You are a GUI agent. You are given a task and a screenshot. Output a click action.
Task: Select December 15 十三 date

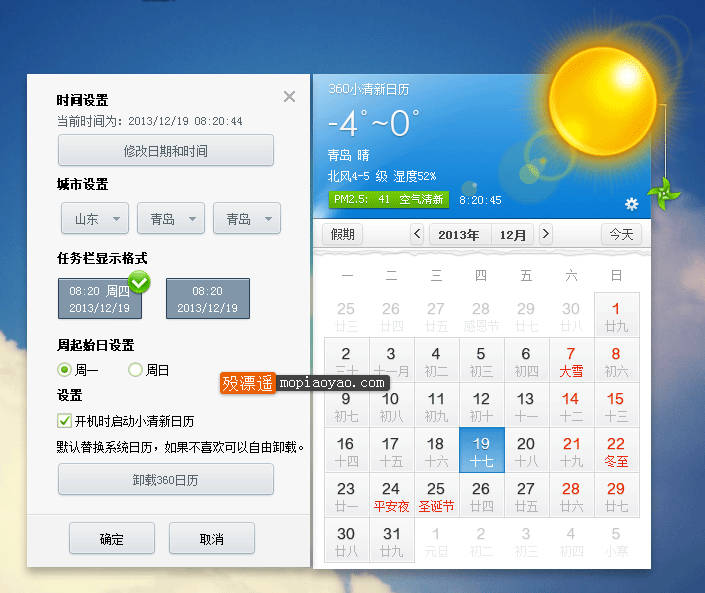coord(616,405)
